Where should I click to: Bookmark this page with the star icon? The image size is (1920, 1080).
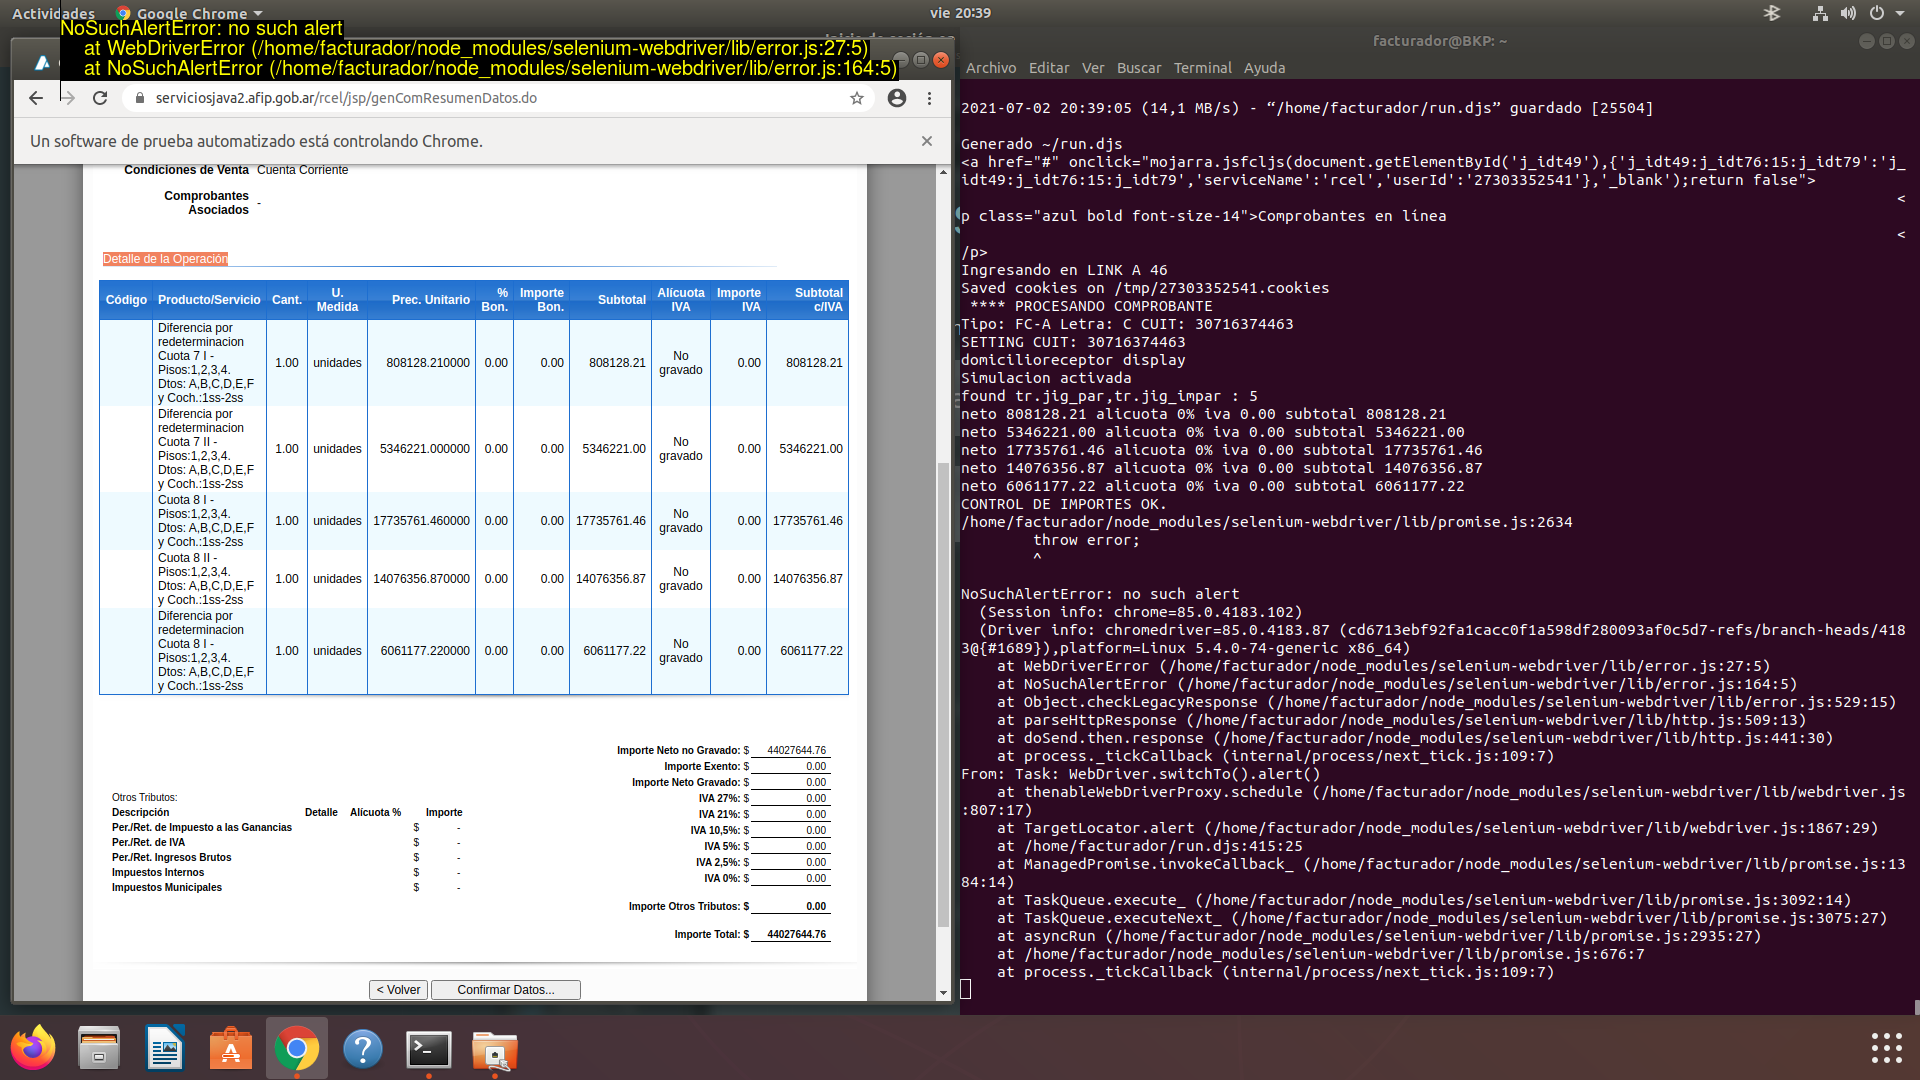point(857,98)
